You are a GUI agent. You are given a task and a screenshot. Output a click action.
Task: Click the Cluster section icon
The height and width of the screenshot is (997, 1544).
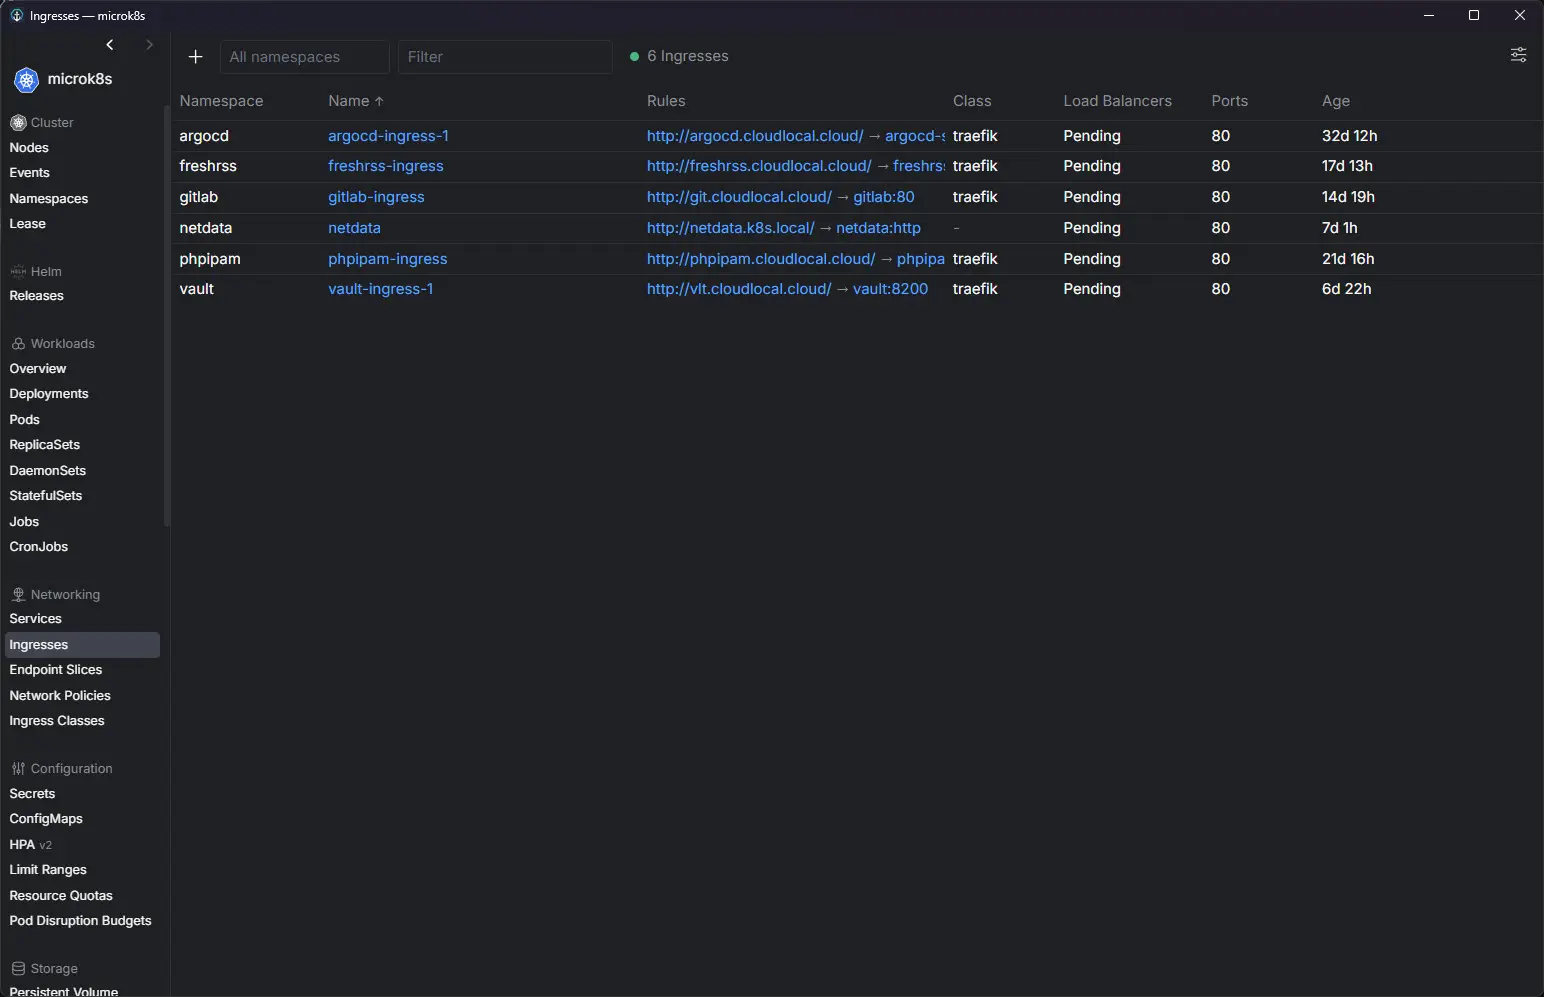click(18, 123)
